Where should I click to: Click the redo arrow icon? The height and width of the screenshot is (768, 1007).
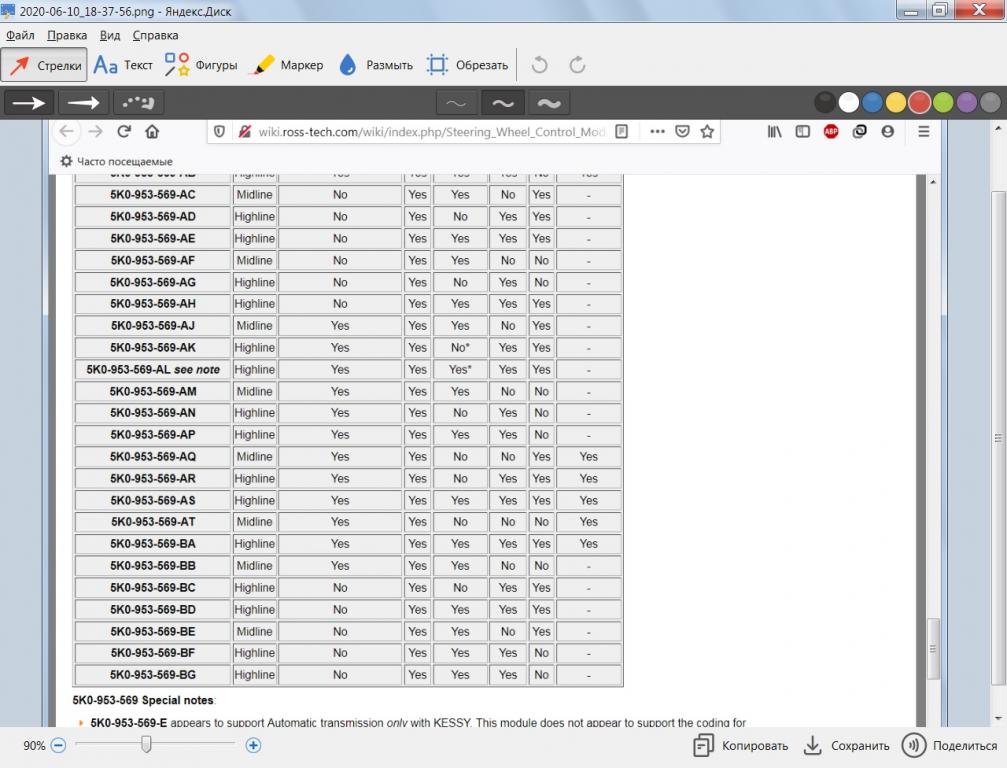577,65
